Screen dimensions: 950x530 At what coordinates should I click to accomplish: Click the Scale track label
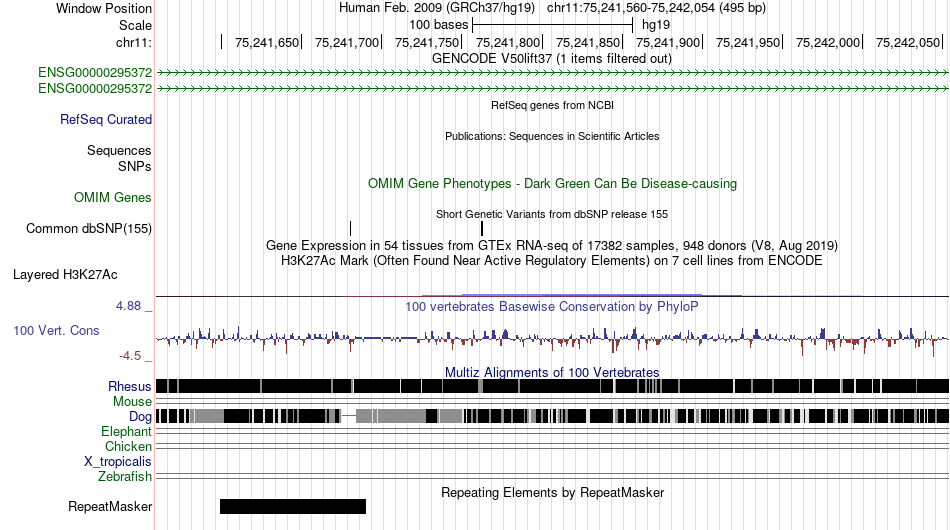(135, 25)
